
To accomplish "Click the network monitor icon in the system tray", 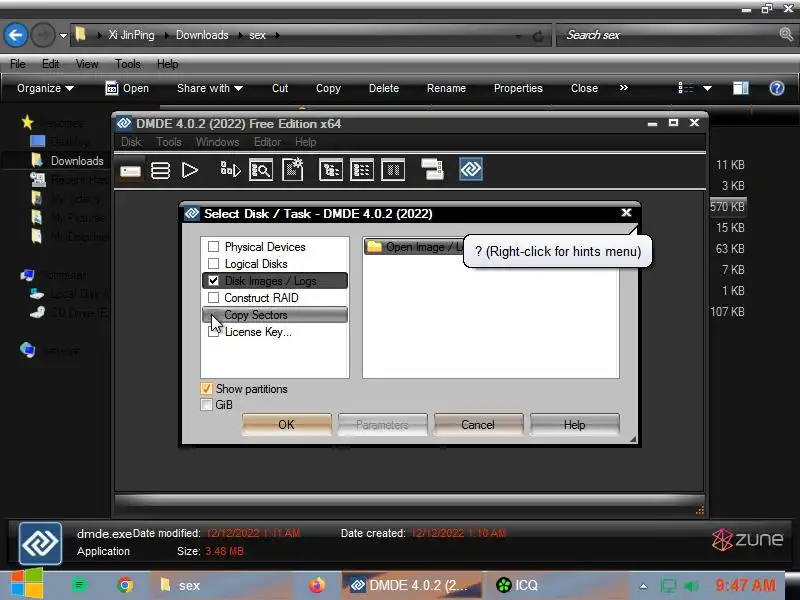I will (x=668, y=586).
